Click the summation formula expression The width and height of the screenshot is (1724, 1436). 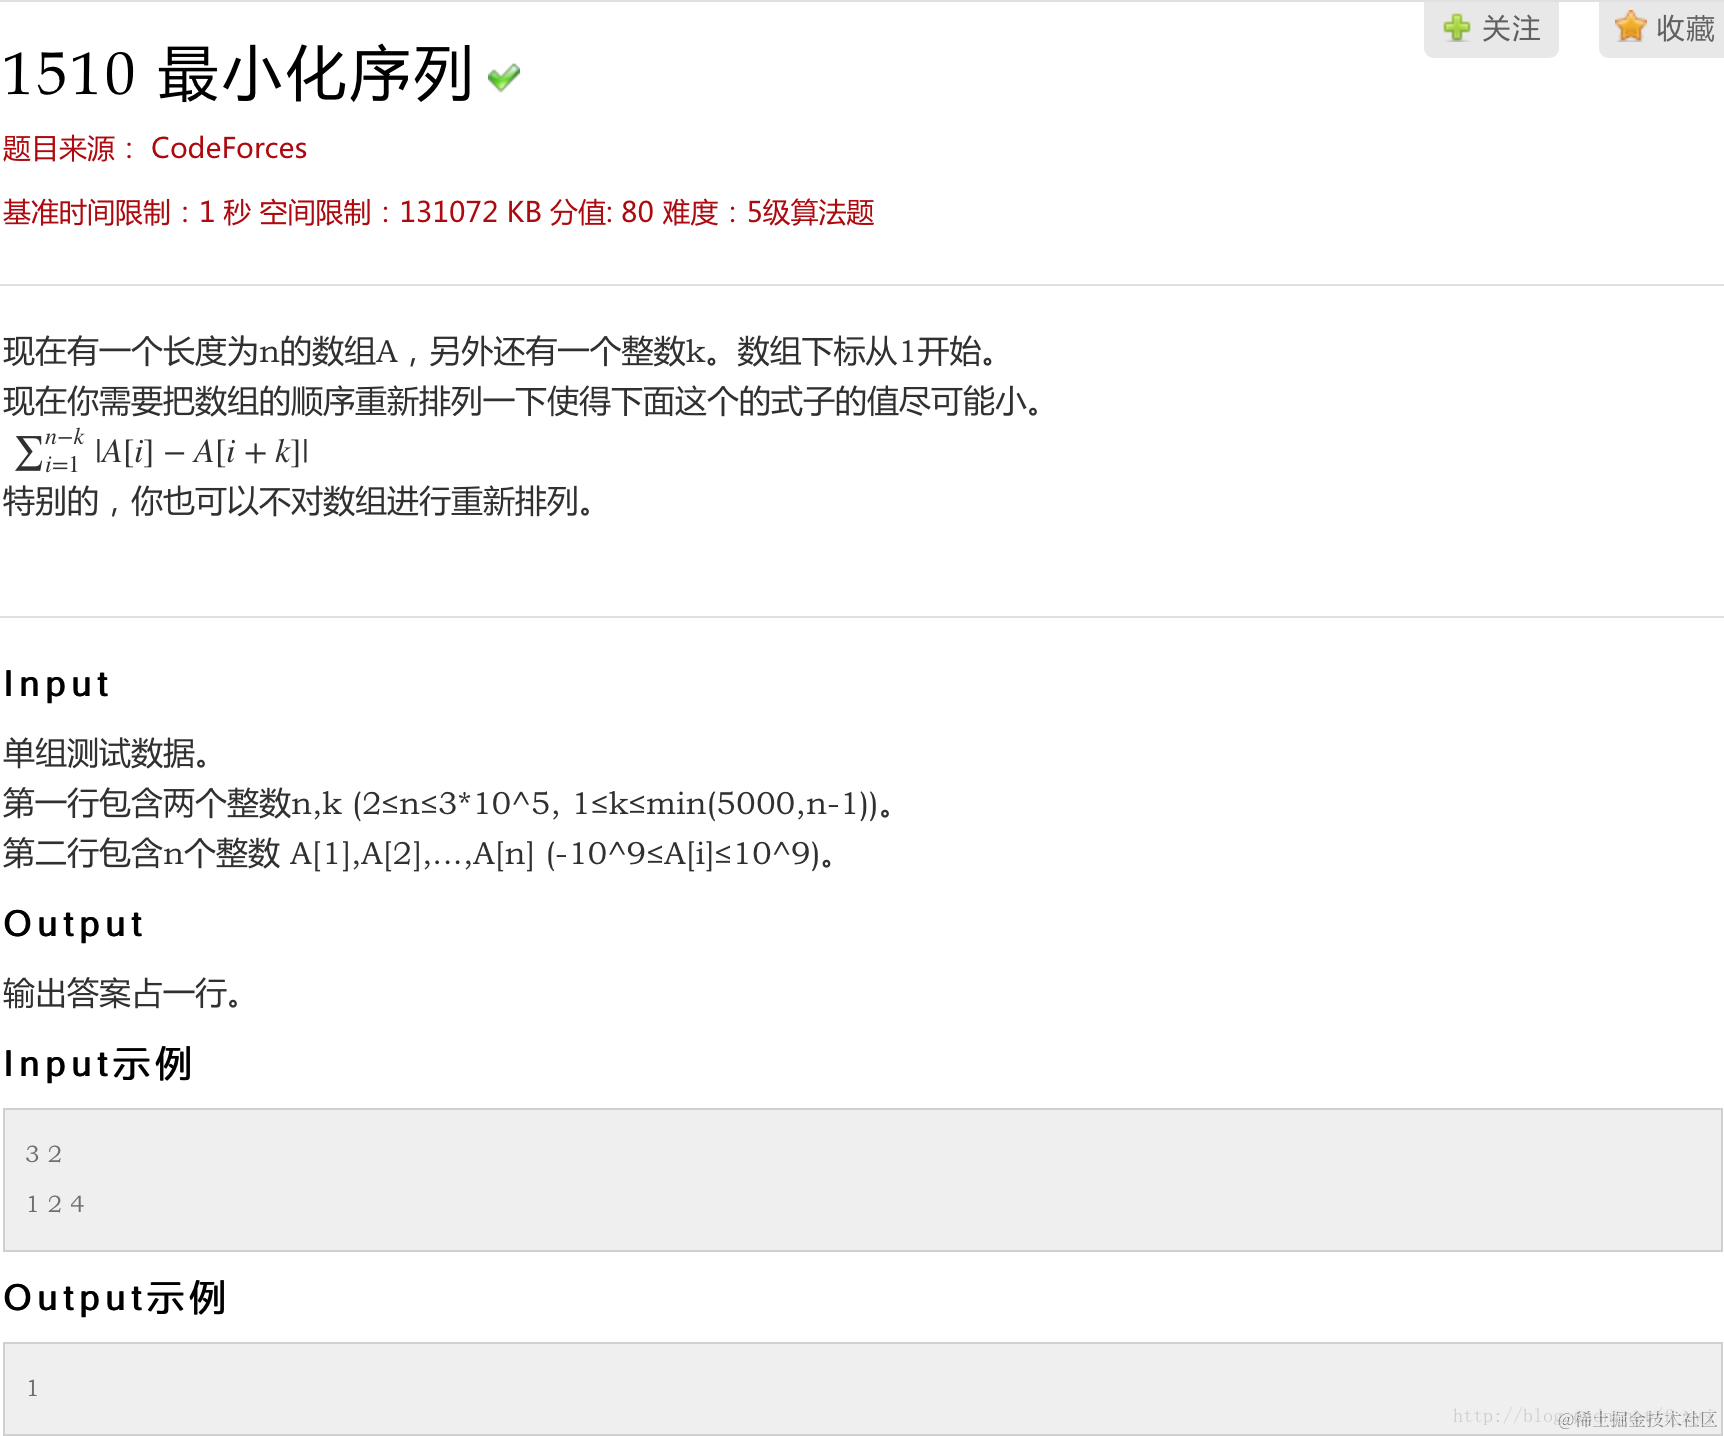162,451
